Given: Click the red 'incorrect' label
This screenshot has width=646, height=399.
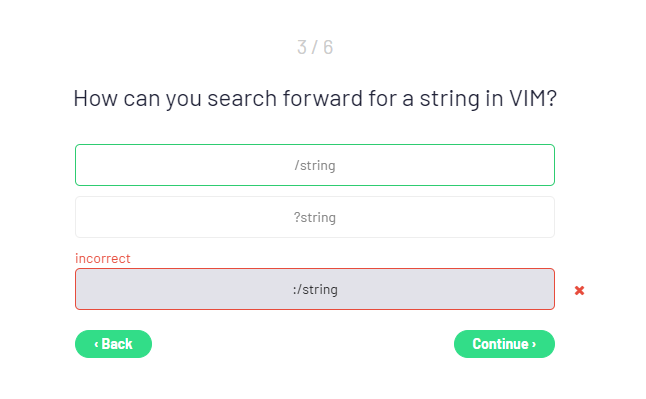Looking at the screenshot, I should coord(103,258).
